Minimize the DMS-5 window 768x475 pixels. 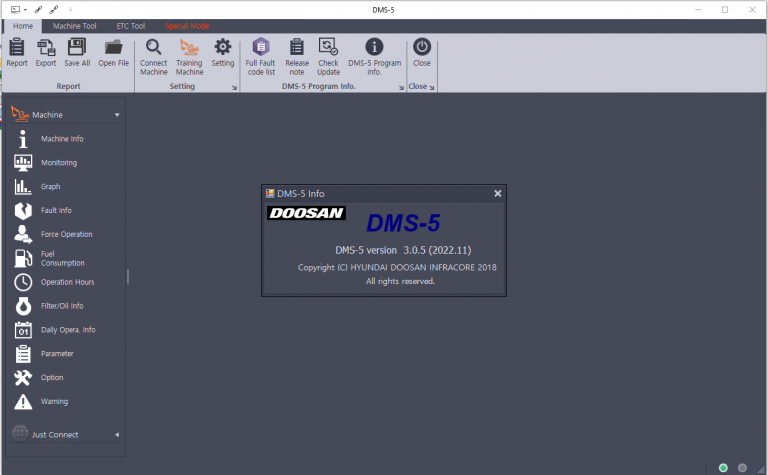(698, 9)
